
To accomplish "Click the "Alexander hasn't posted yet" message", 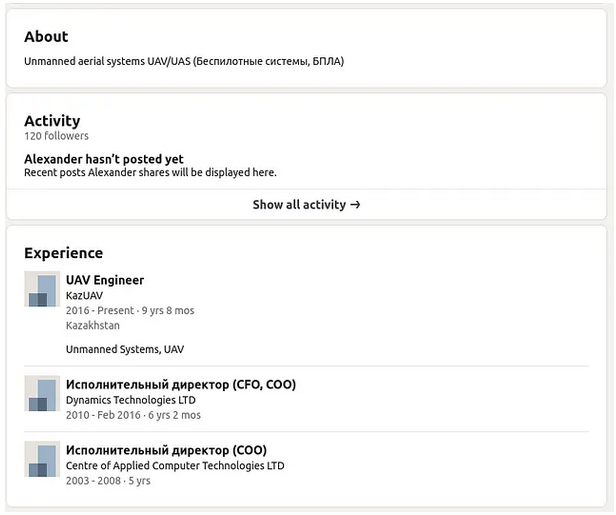I will point(104,159).
